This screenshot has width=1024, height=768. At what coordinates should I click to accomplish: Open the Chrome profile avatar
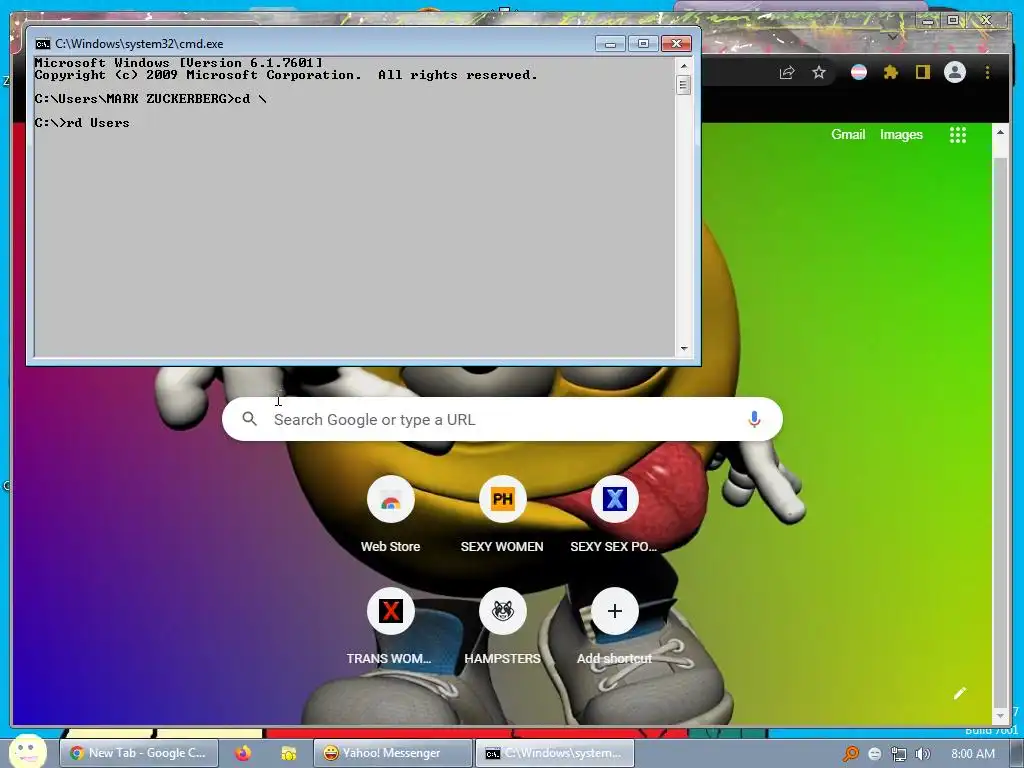955,72
